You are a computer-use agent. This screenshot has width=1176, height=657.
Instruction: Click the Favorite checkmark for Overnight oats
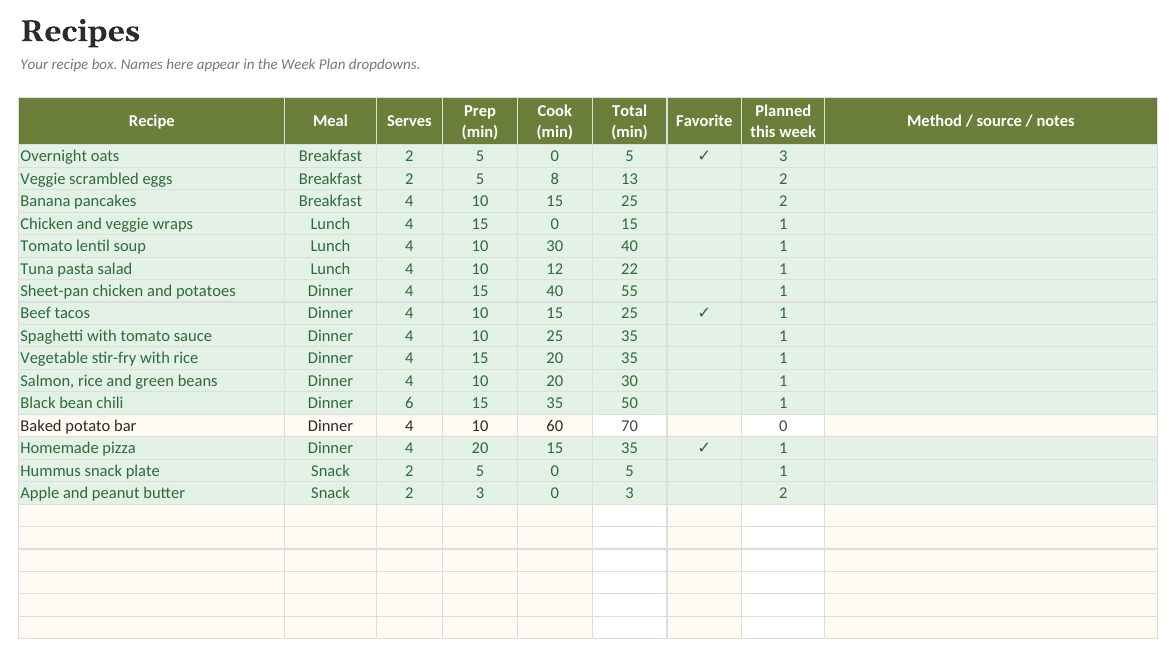pos(704,156)
